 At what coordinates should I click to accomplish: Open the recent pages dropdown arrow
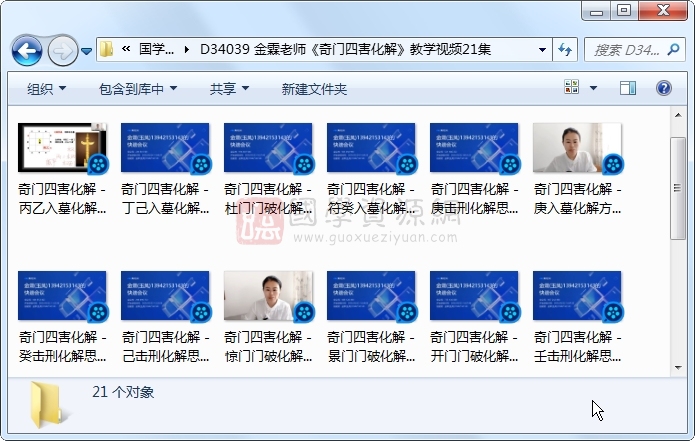point(87,51)
